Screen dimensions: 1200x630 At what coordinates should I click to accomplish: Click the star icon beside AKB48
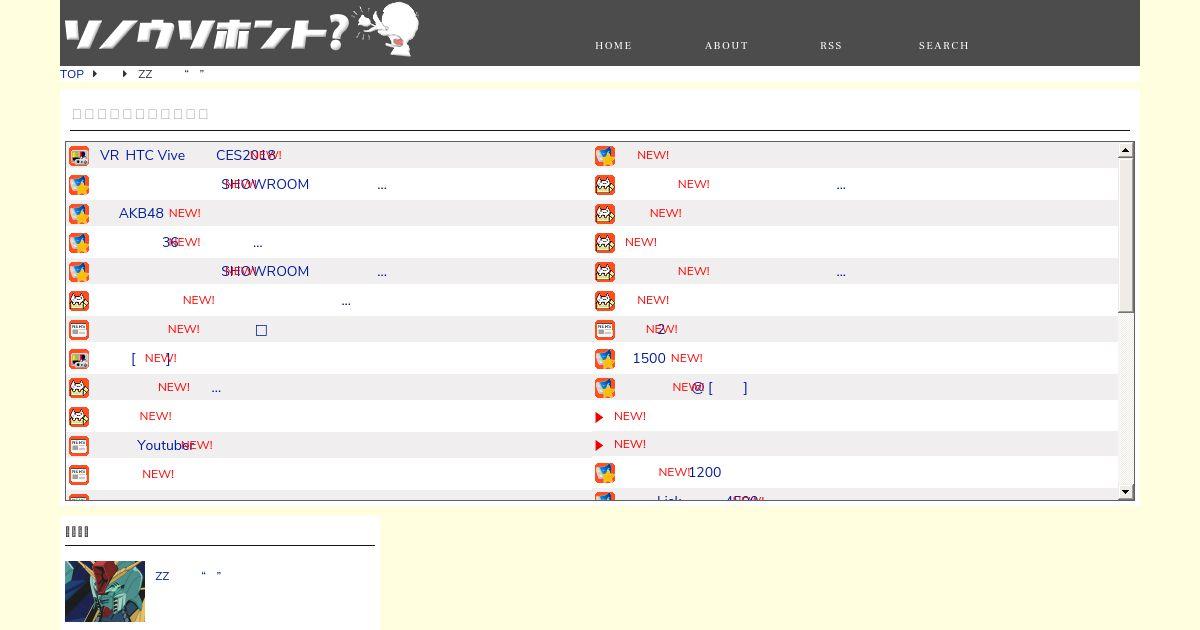click(79, 214)
